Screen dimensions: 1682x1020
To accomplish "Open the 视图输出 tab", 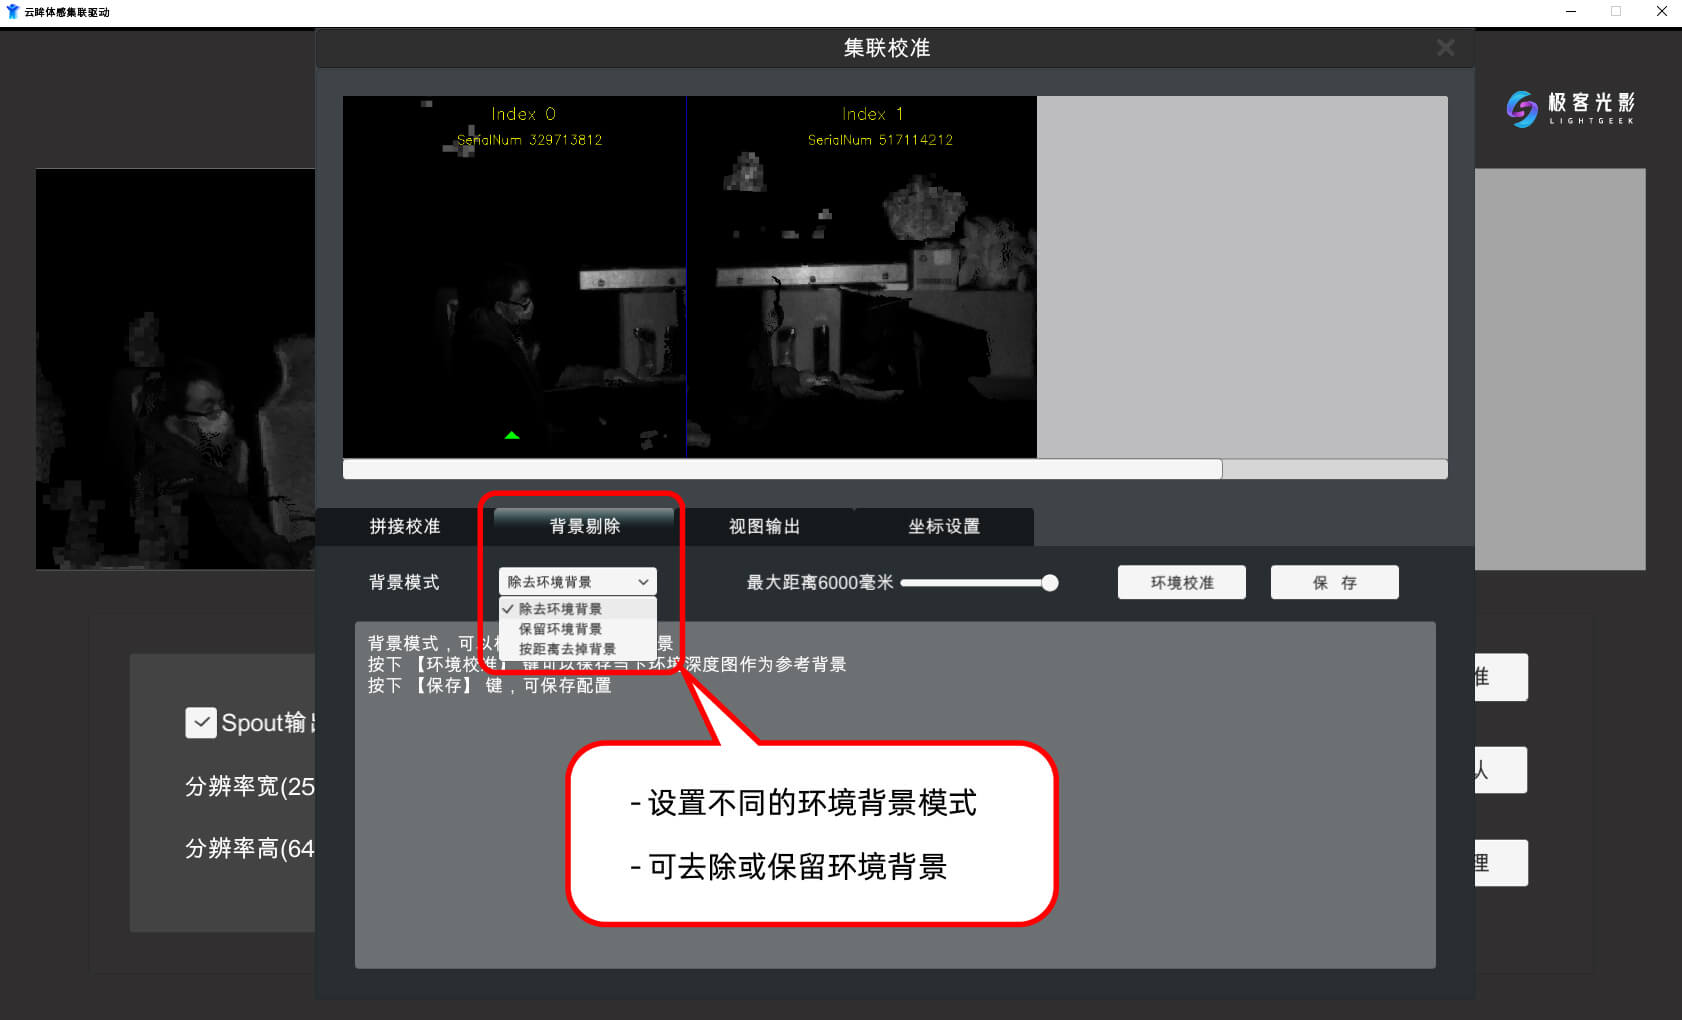I will [764, 526].
